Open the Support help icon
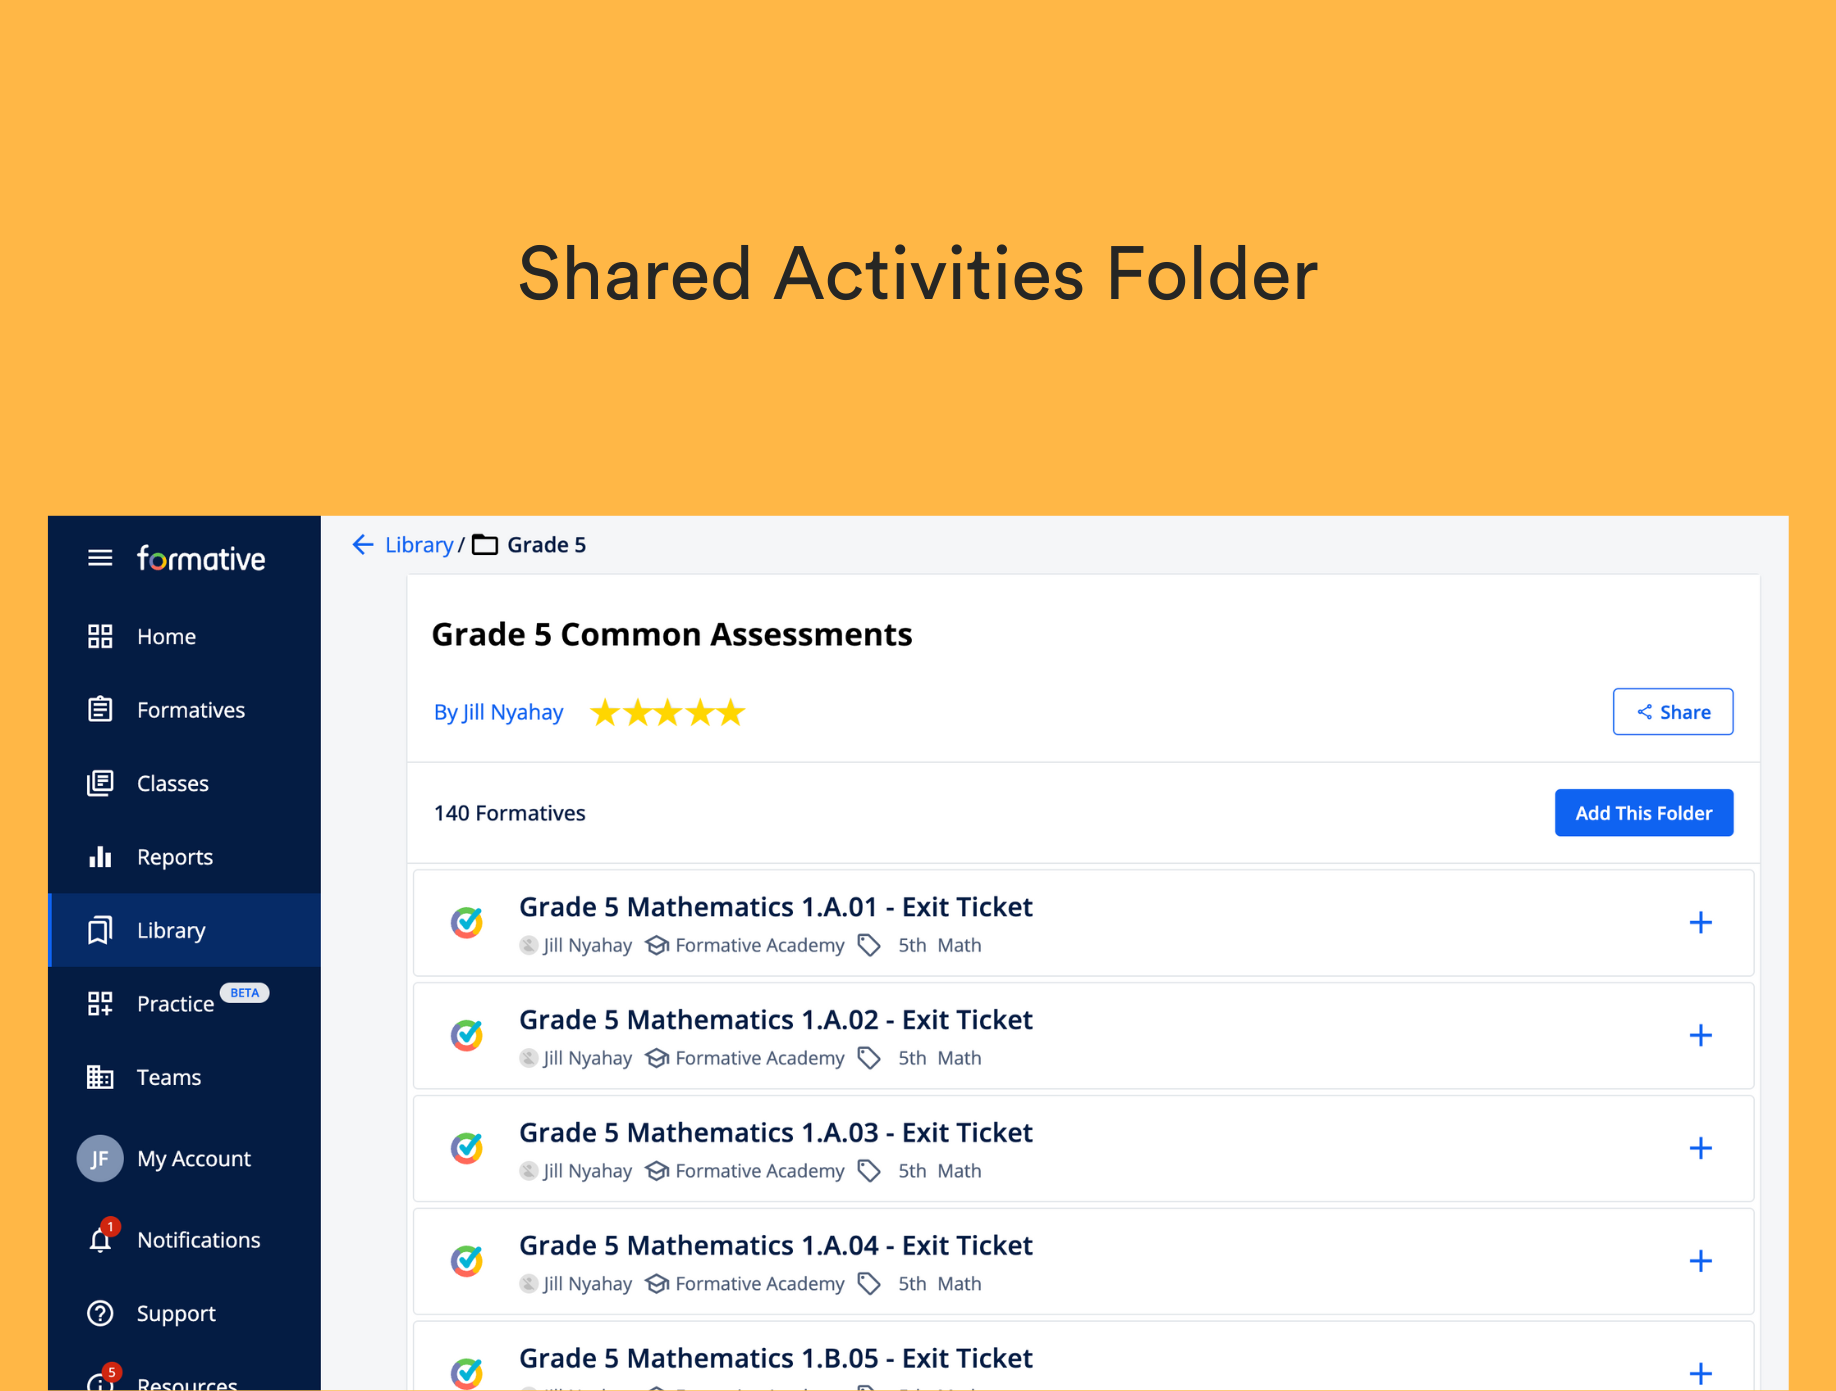This screenshot has width=1836, height=1391. coord(100,1313)
